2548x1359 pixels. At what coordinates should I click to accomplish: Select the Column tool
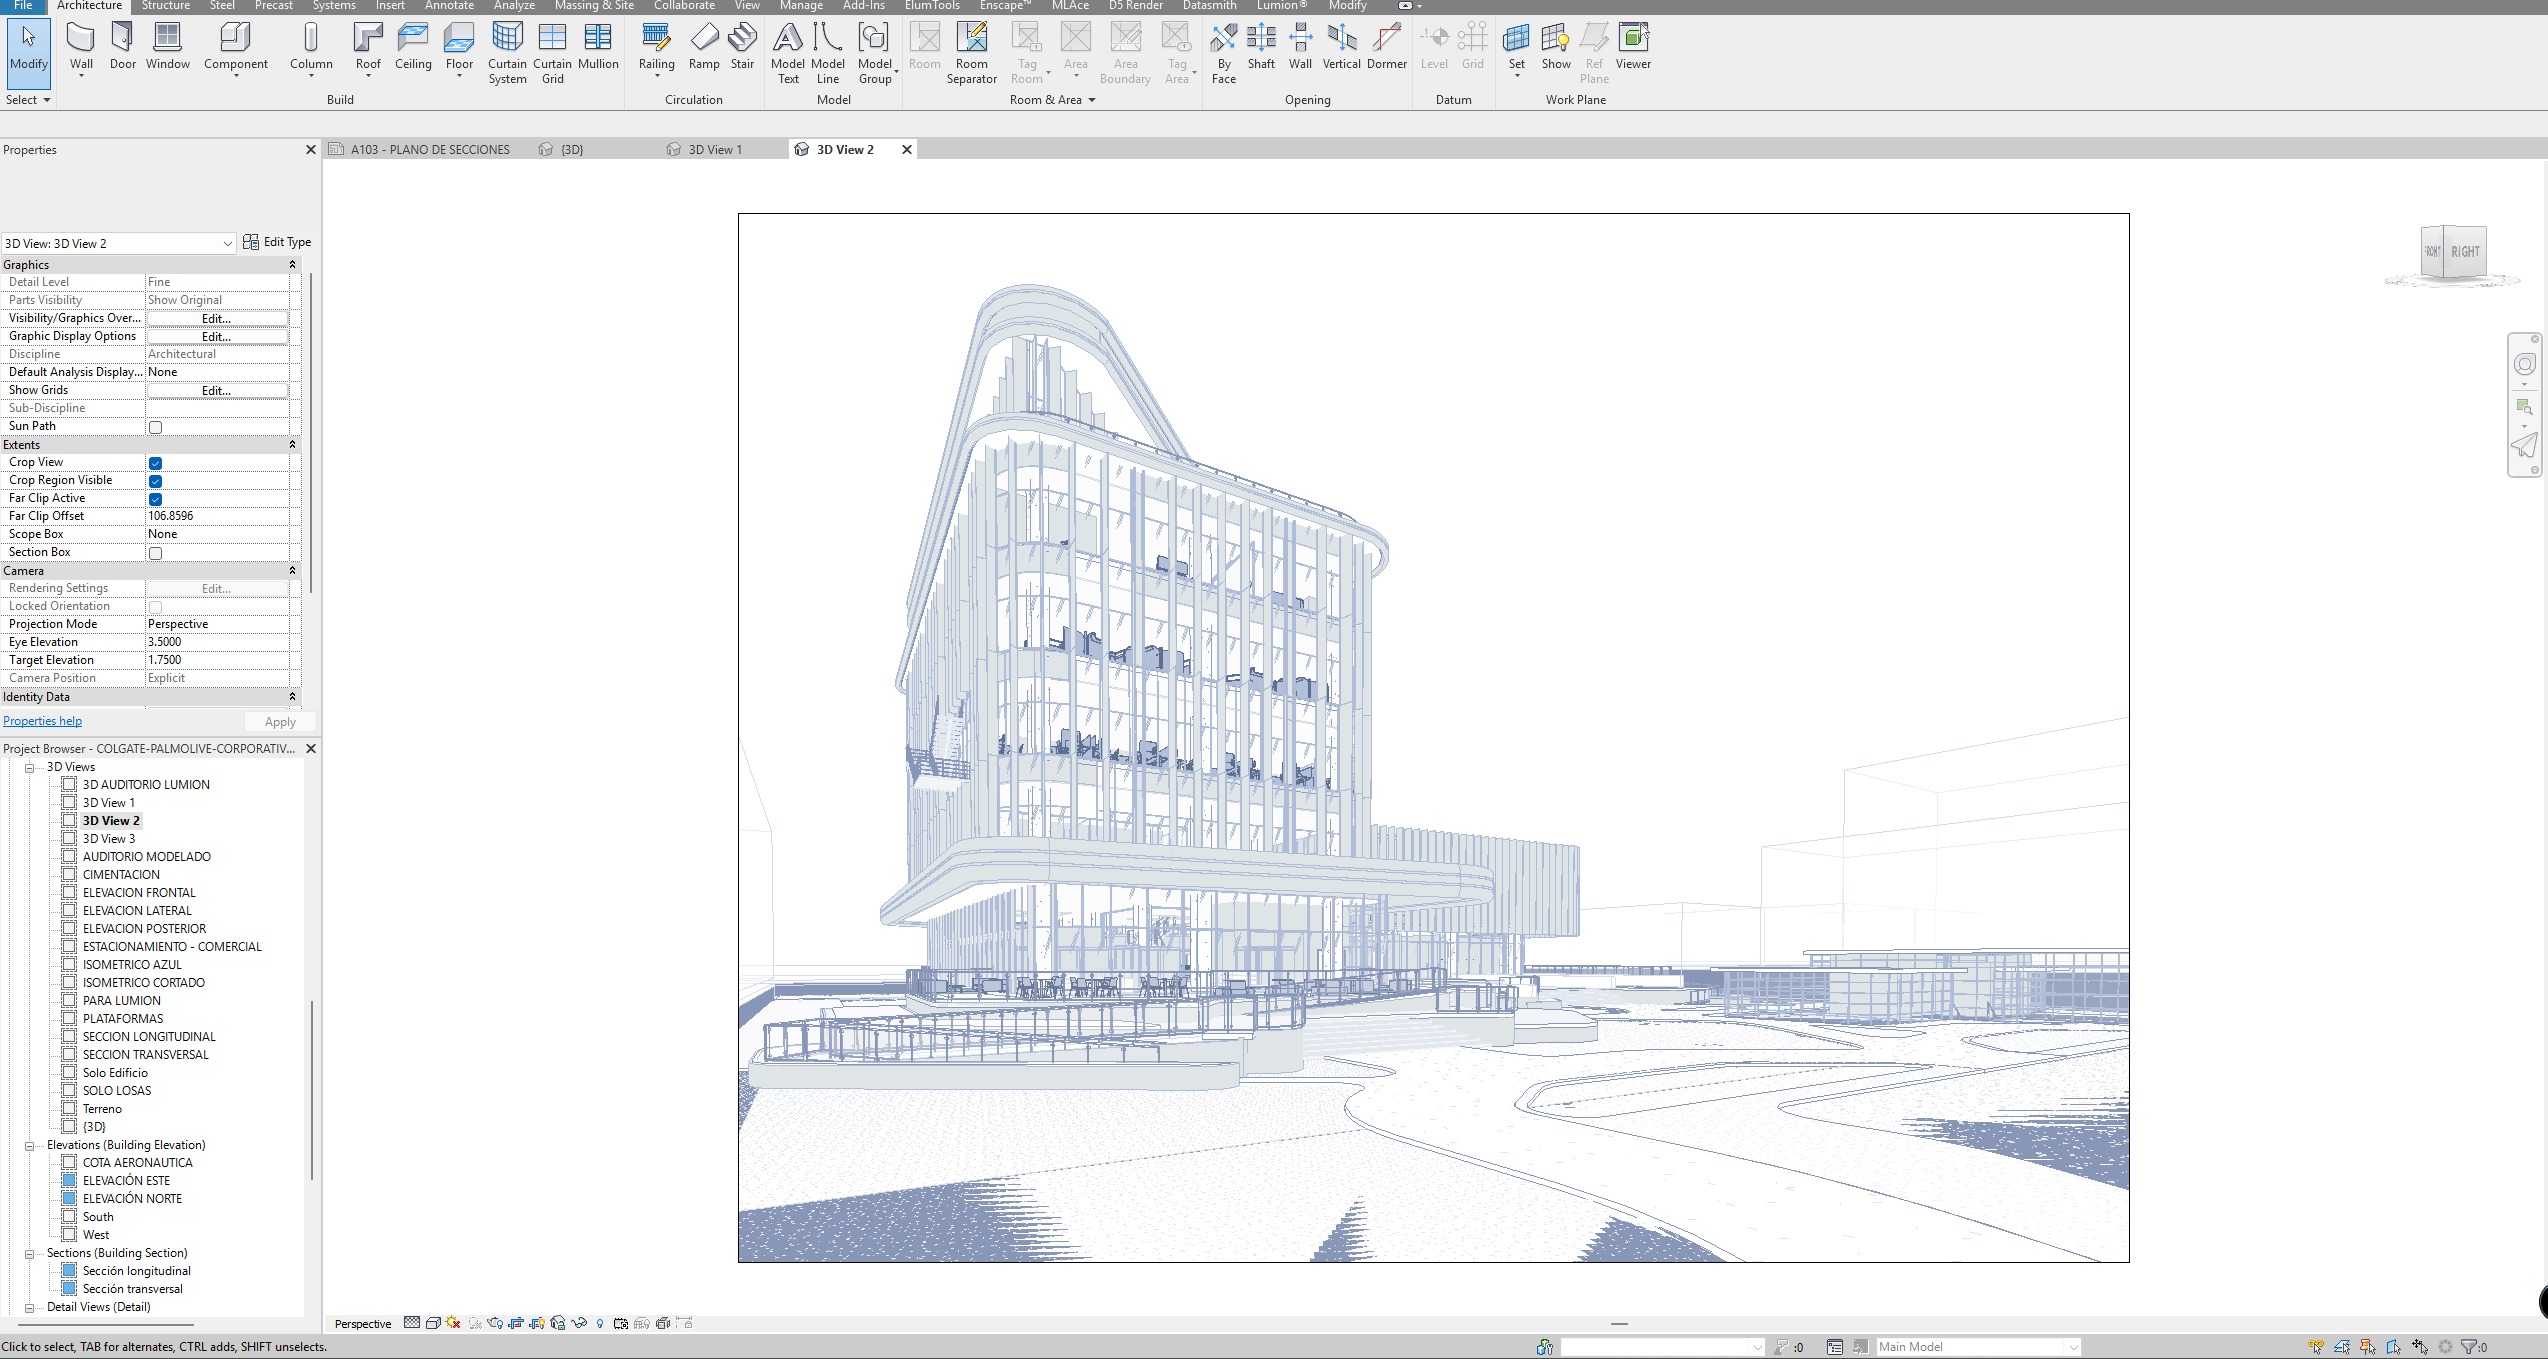[x=311, y=47]
